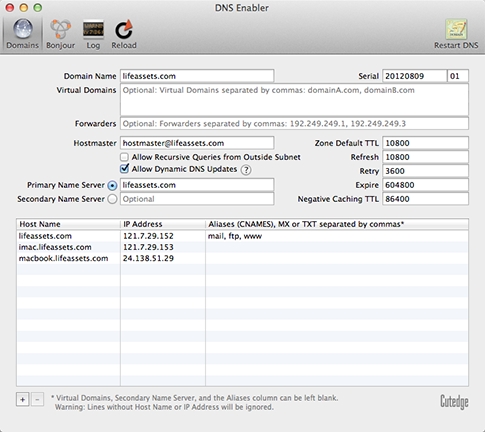Click the Virtual Domains text area
The height and width of the screenshot is (432, 485).
(294, 100)
